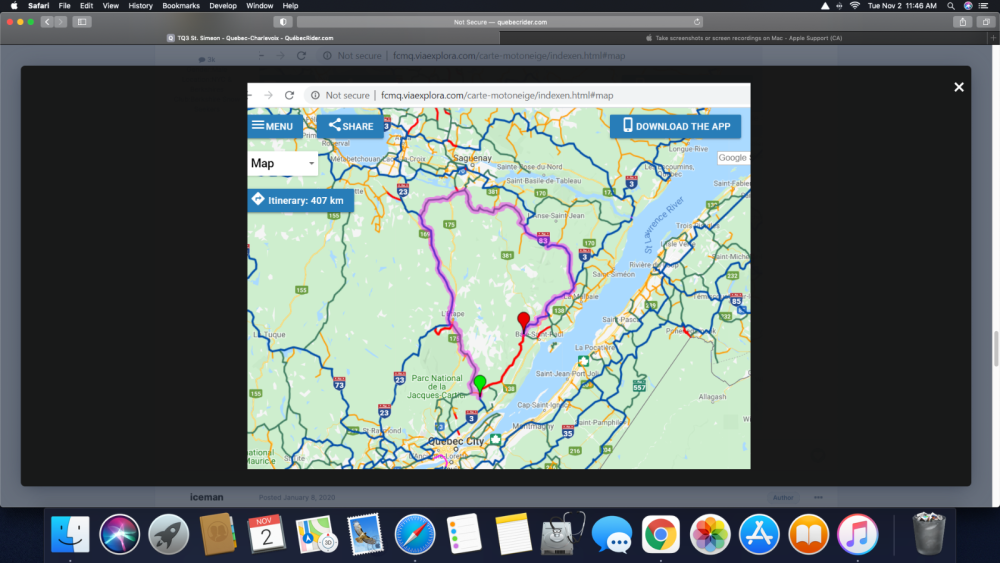Image resolution: width=1000 pixels, height=563 pixels.
Task: Open App Store from the Dock
Action: (759, 534)
